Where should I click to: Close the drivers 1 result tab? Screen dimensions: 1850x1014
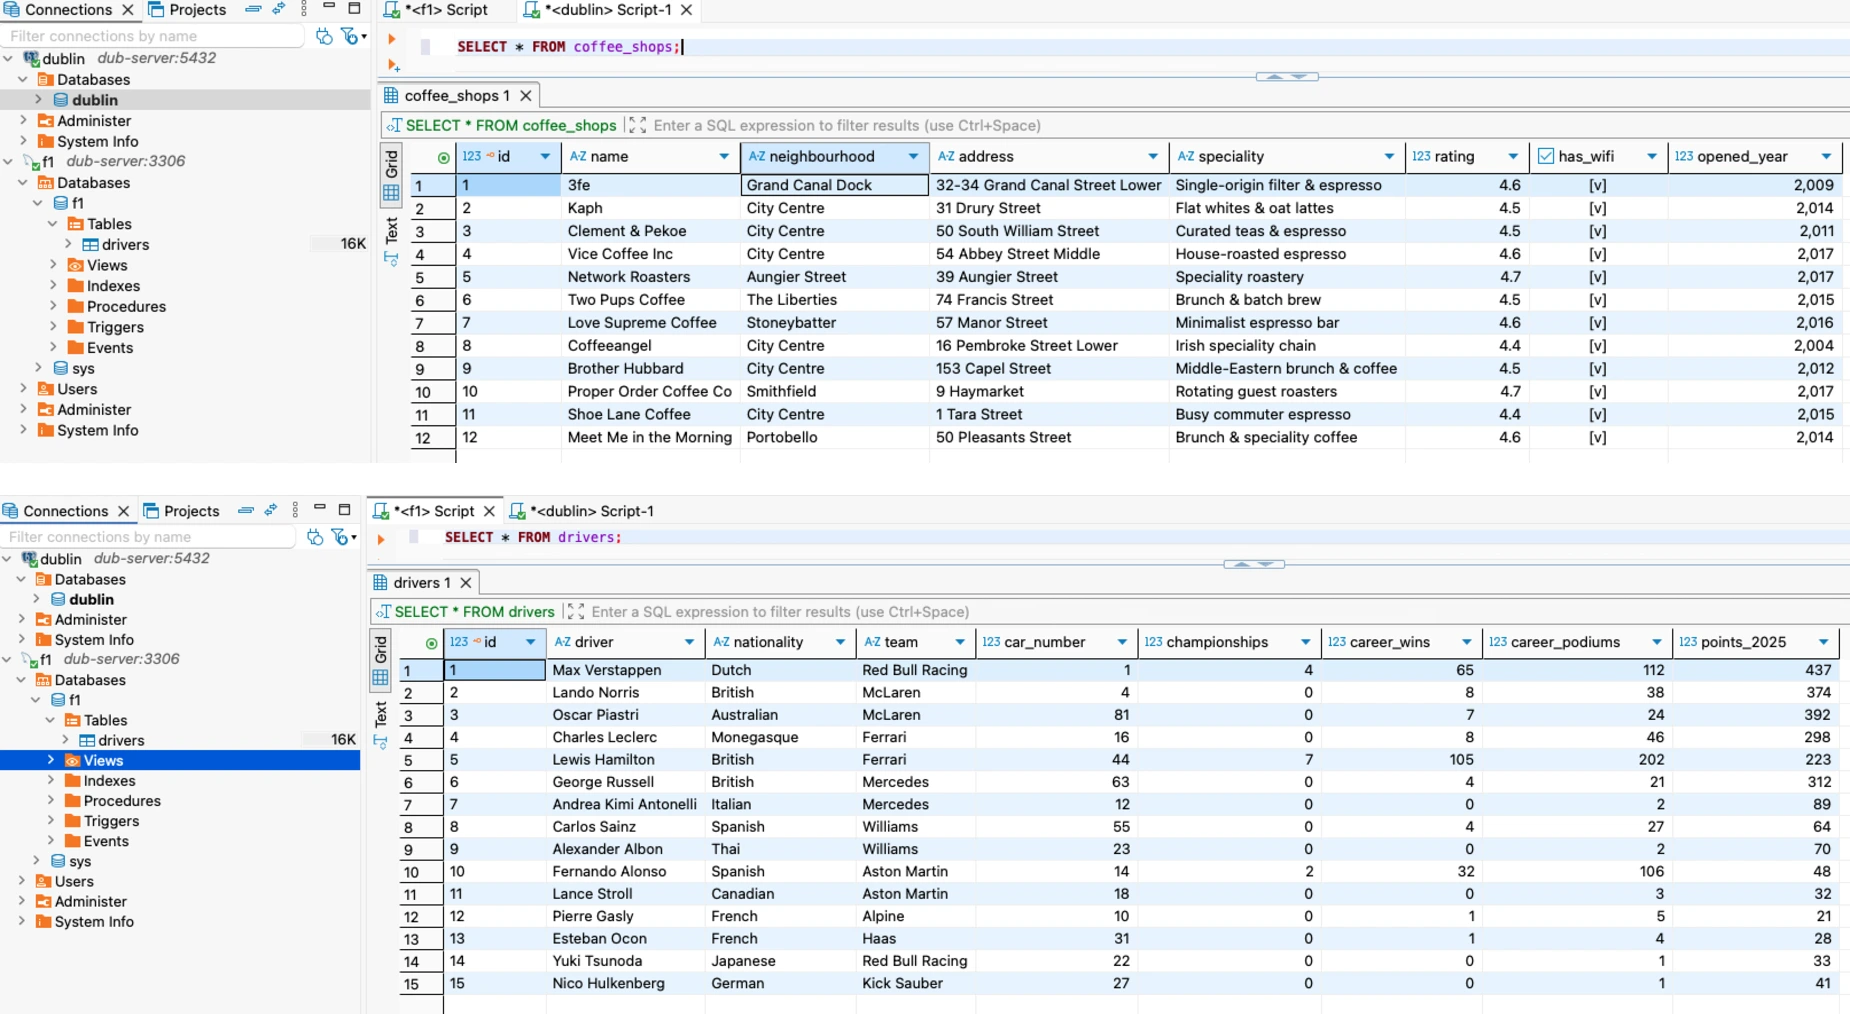click(x=465, y=582)
